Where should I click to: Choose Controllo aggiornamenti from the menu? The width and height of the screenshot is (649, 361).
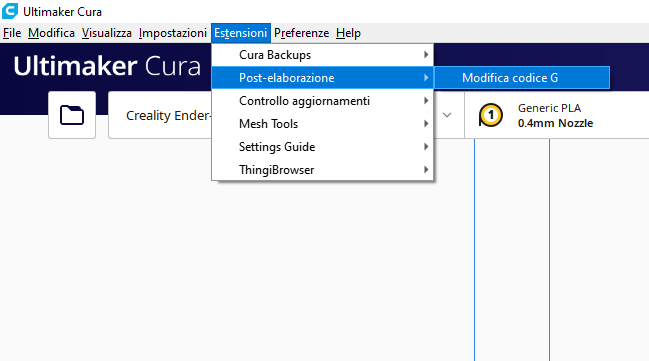[322, 101]
